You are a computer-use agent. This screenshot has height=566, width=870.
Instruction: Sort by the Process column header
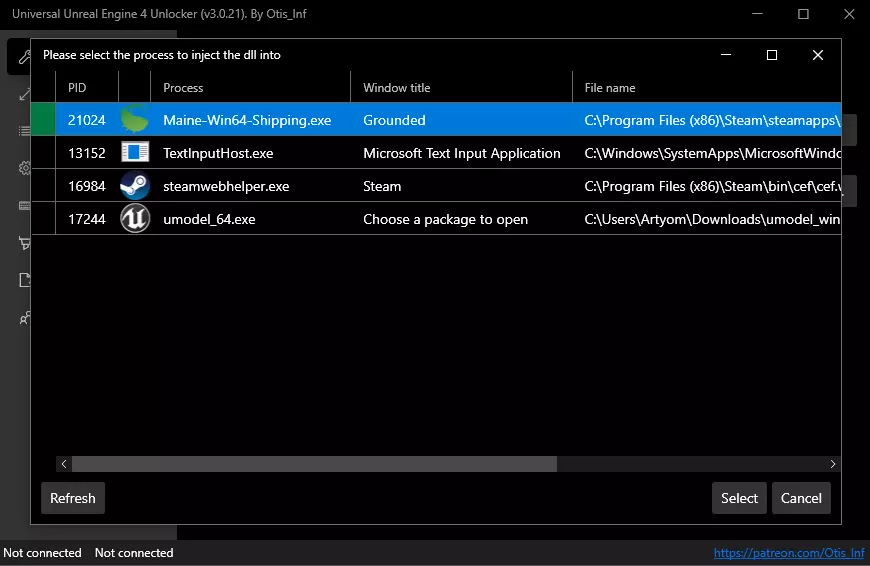pyautogui.click(x=251, y=88)
